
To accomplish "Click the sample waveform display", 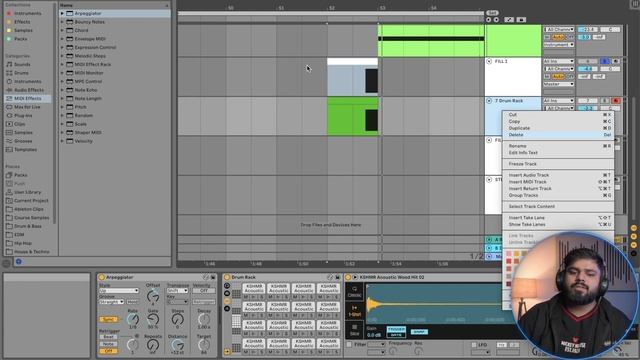I will [x=437, y=304].
